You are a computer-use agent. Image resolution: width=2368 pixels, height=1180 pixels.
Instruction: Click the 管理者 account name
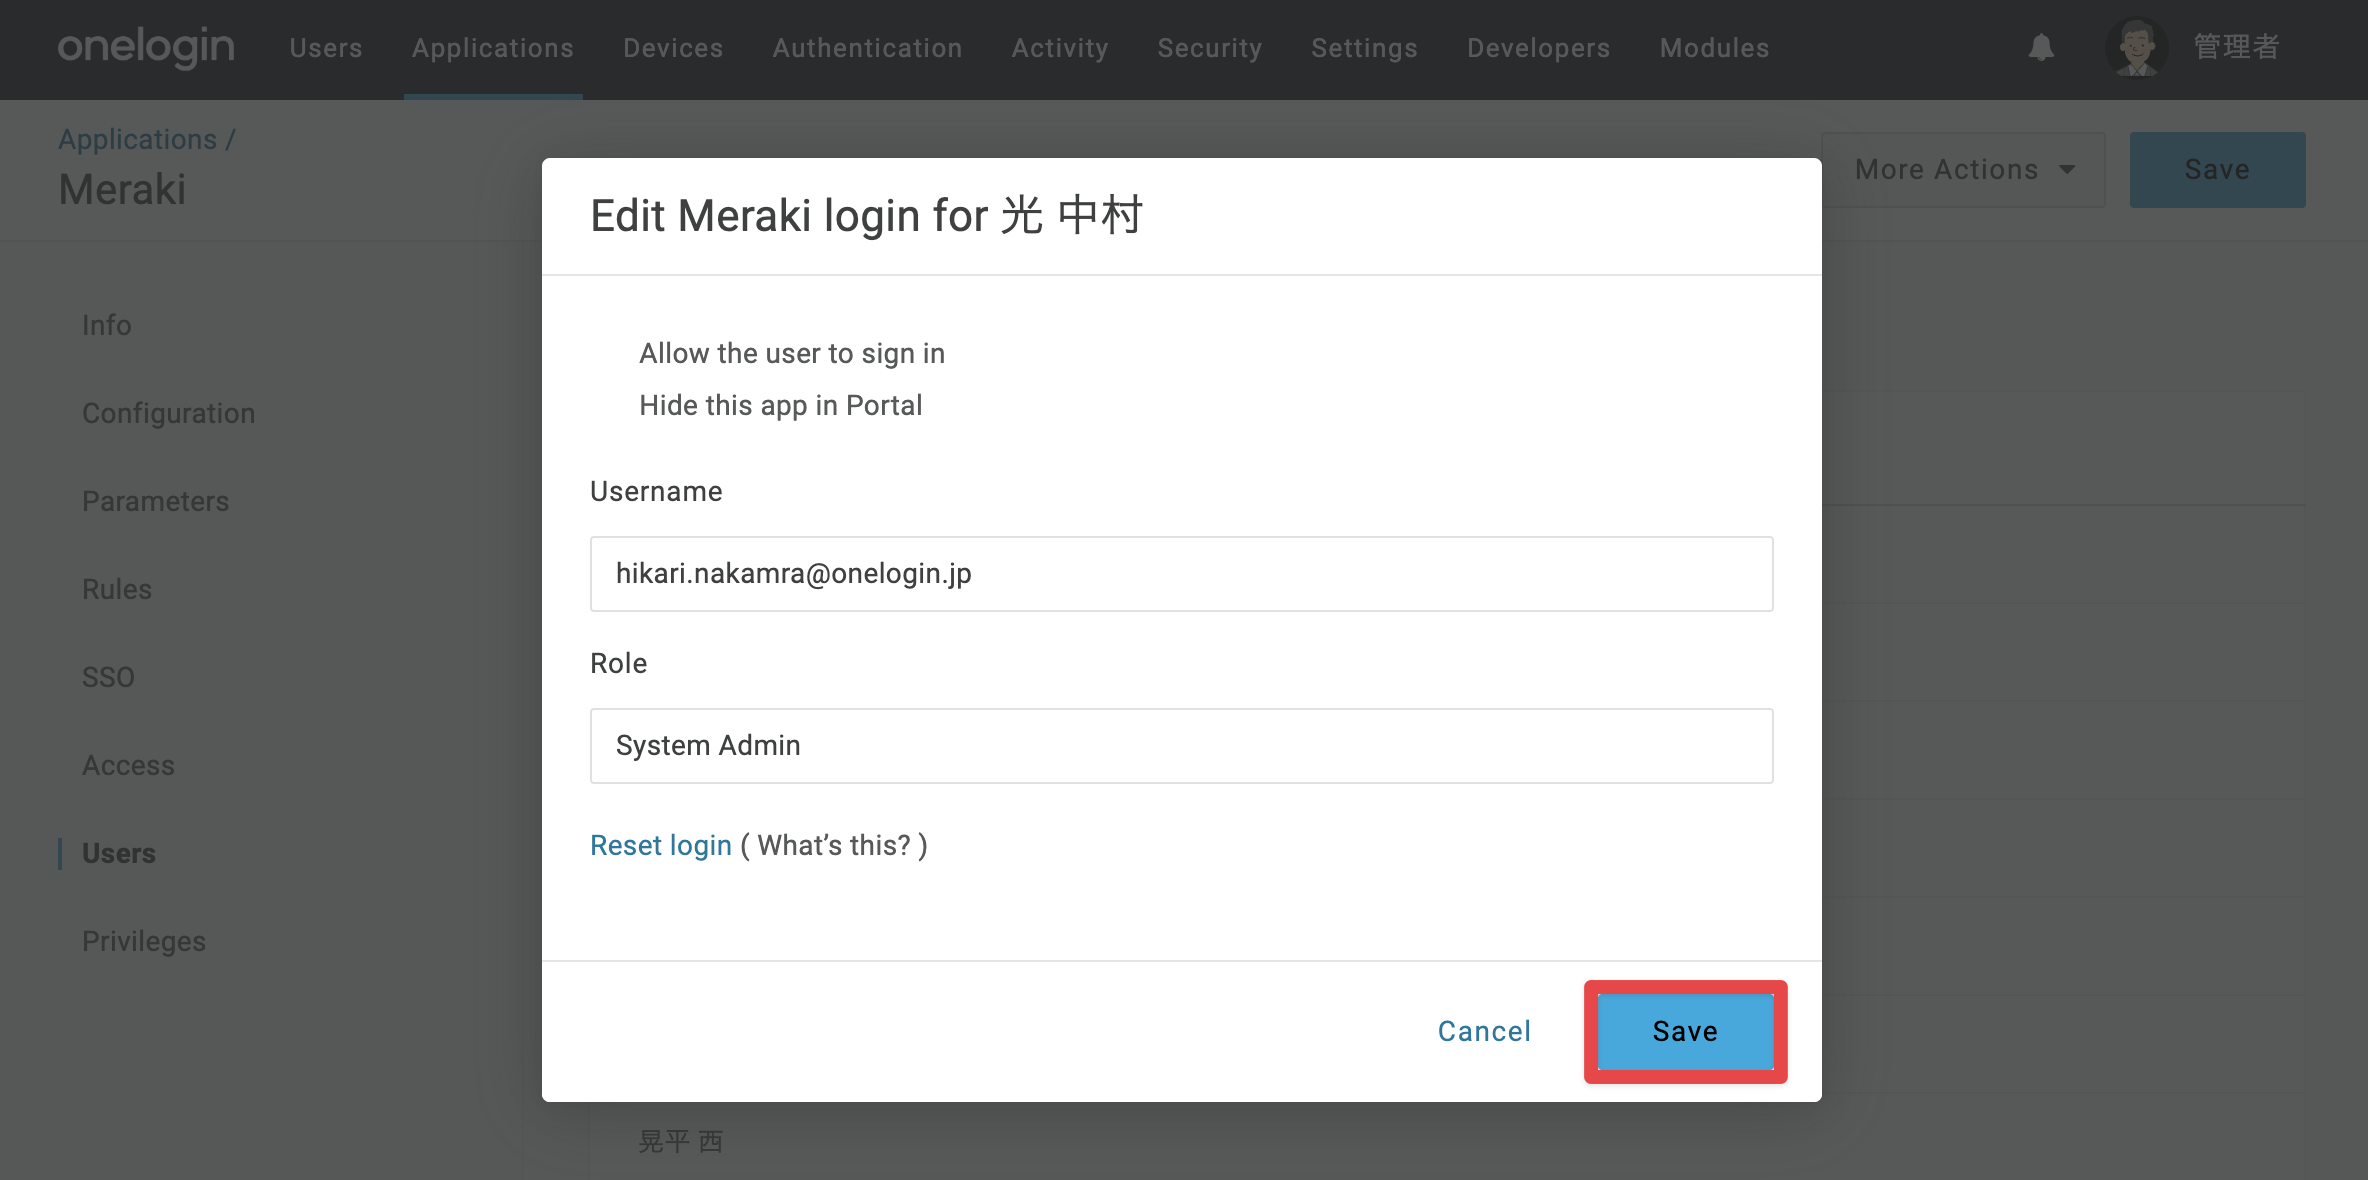coord(2236,47)
